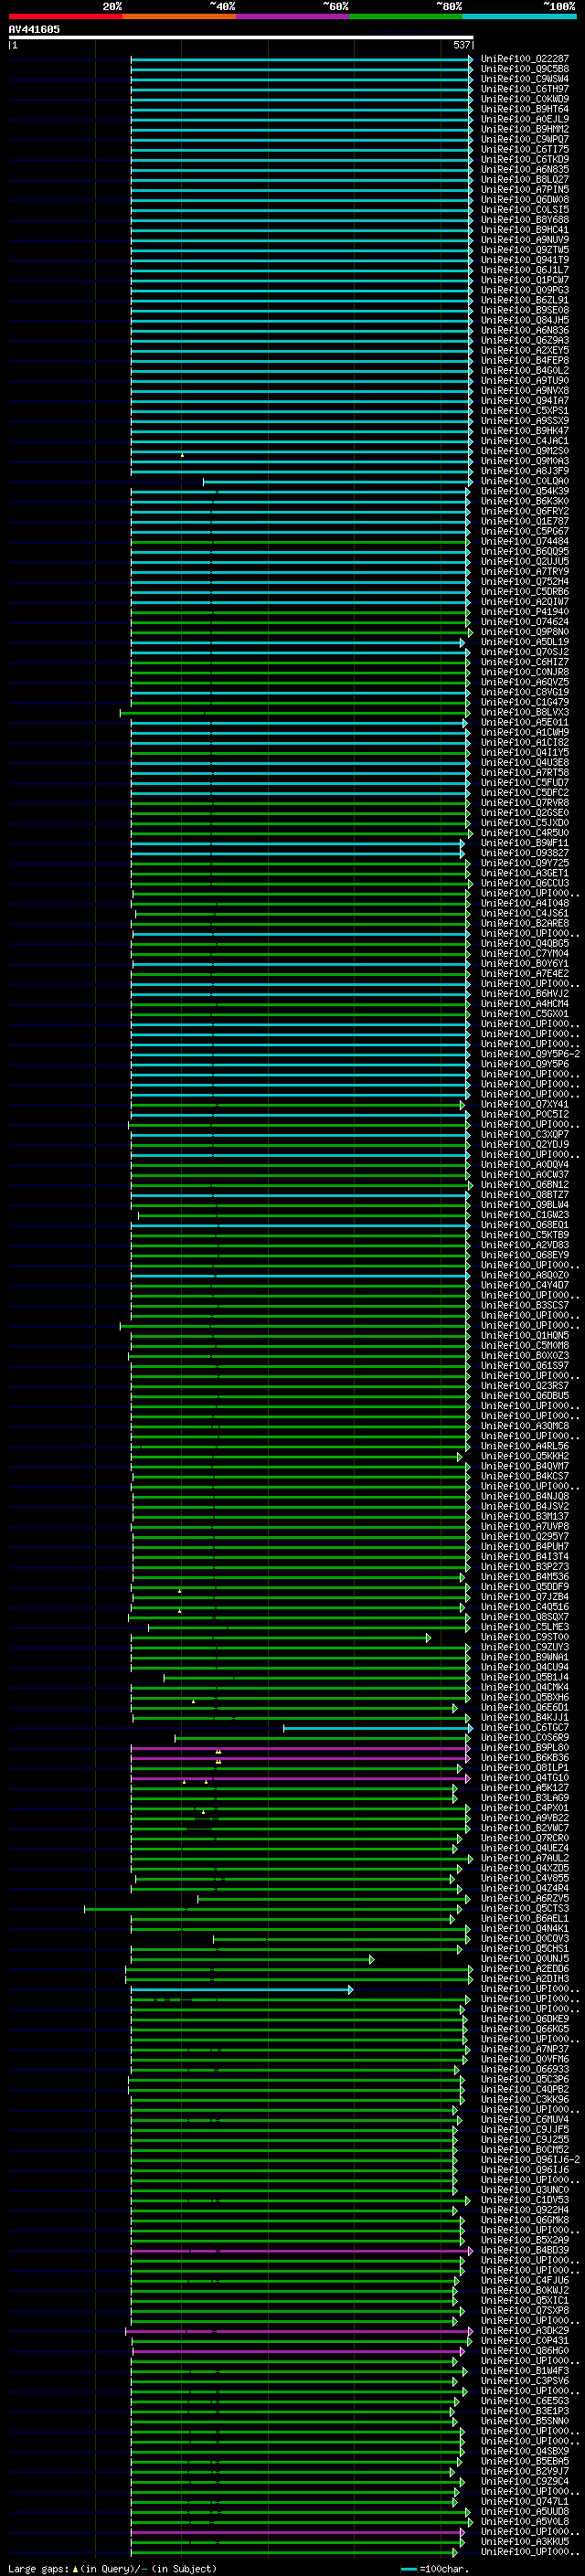
Task: Select the UniRef100_A2EDD6 label
Action: point(525,1969)
